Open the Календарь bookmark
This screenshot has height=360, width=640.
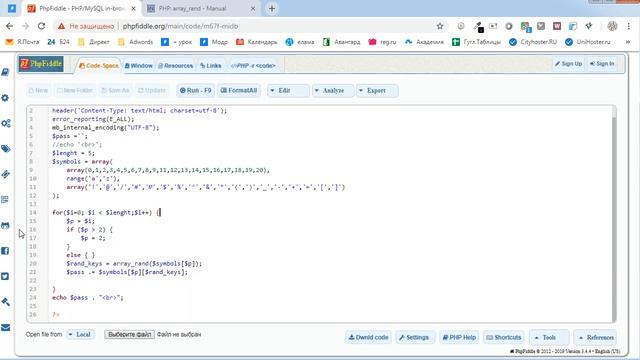(x=257, y=42)
